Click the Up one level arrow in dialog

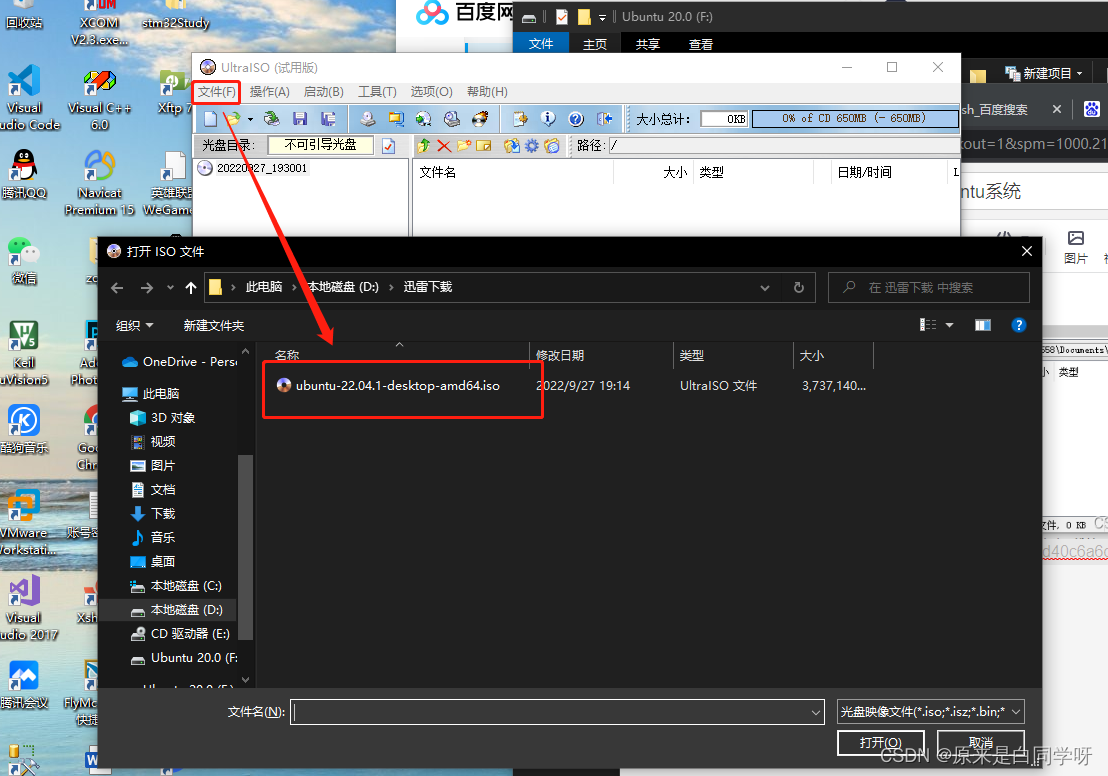click(x=191, y=288)
